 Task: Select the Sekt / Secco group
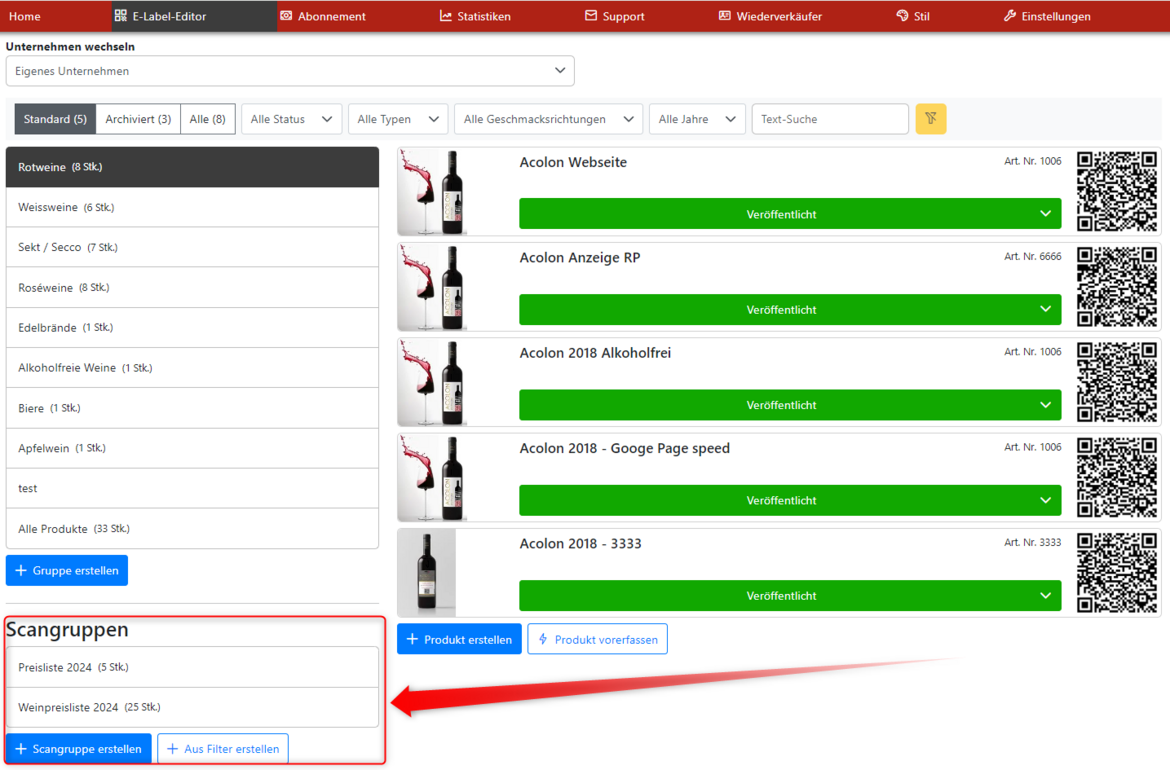coord(193,248)
